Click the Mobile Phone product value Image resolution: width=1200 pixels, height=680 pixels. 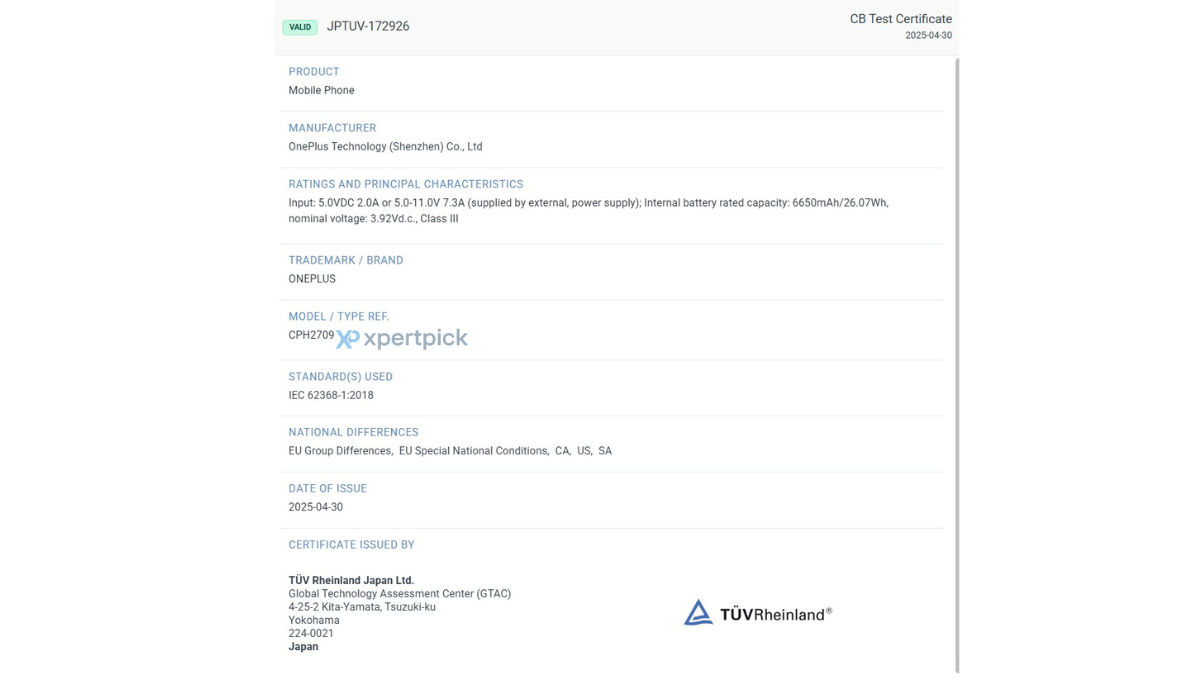pyautogui.click(x=321, y=90)
